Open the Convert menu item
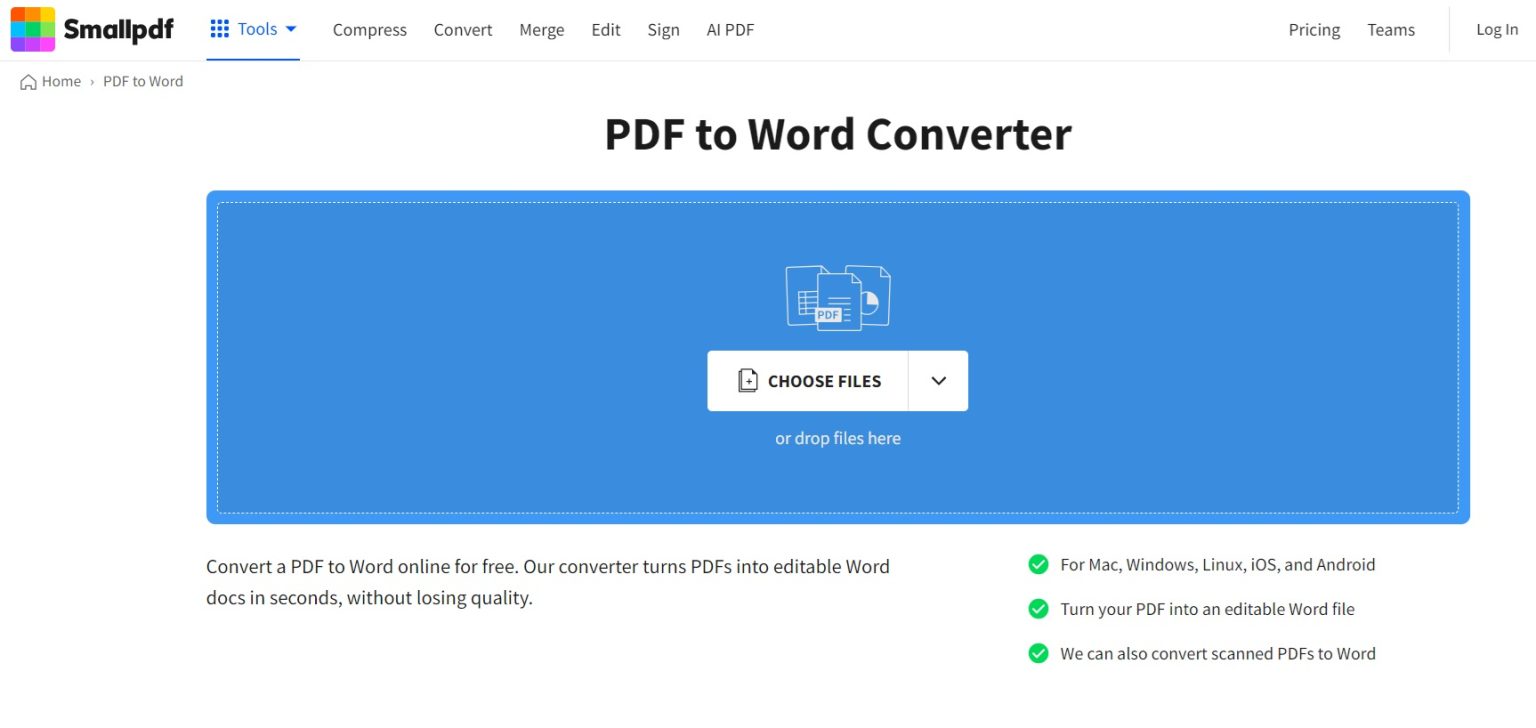 point(462,30)
